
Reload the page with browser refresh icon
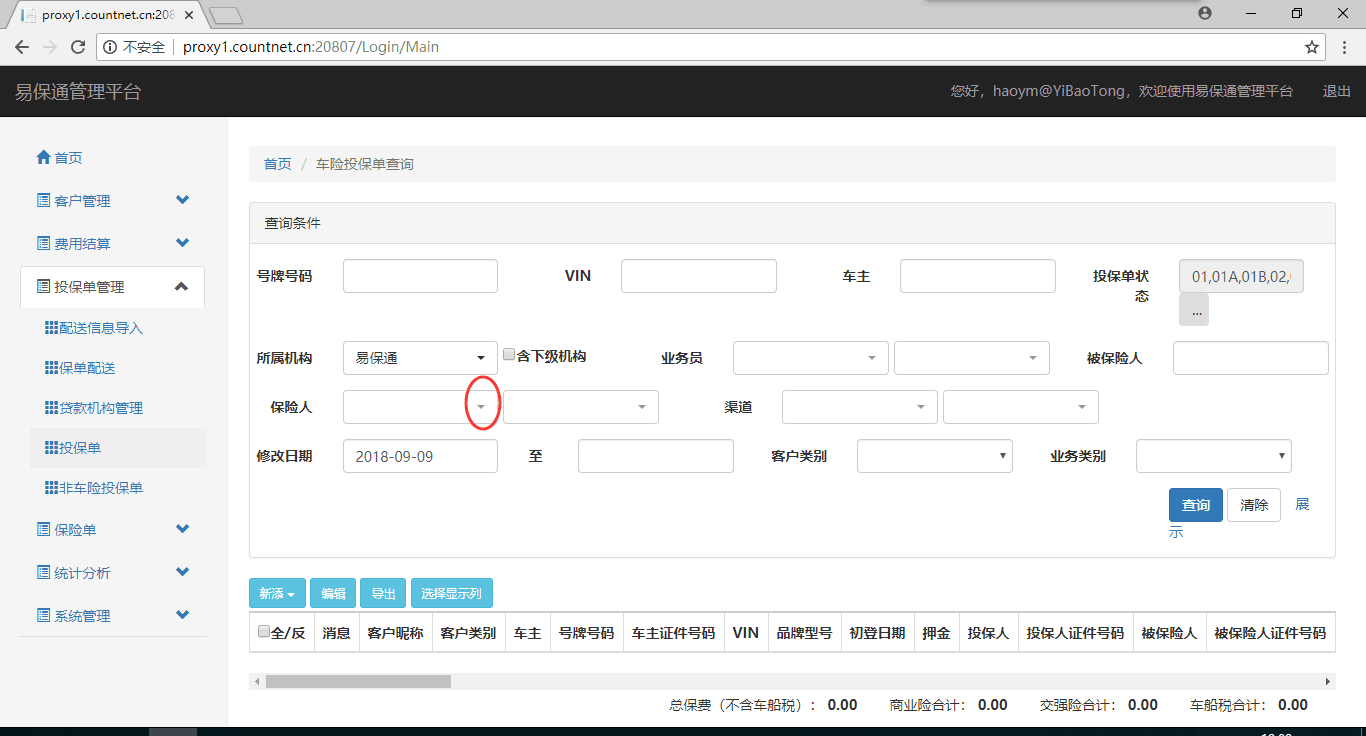pyautogui.click(x=78, y=47)
